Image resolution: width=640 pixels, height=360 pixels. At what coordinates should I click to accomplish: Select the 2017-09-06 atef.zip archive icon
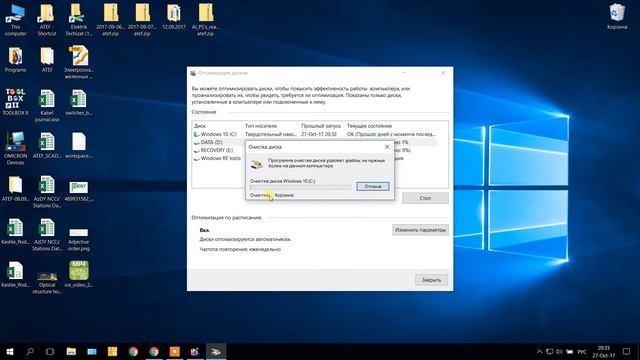pos(110,20)
